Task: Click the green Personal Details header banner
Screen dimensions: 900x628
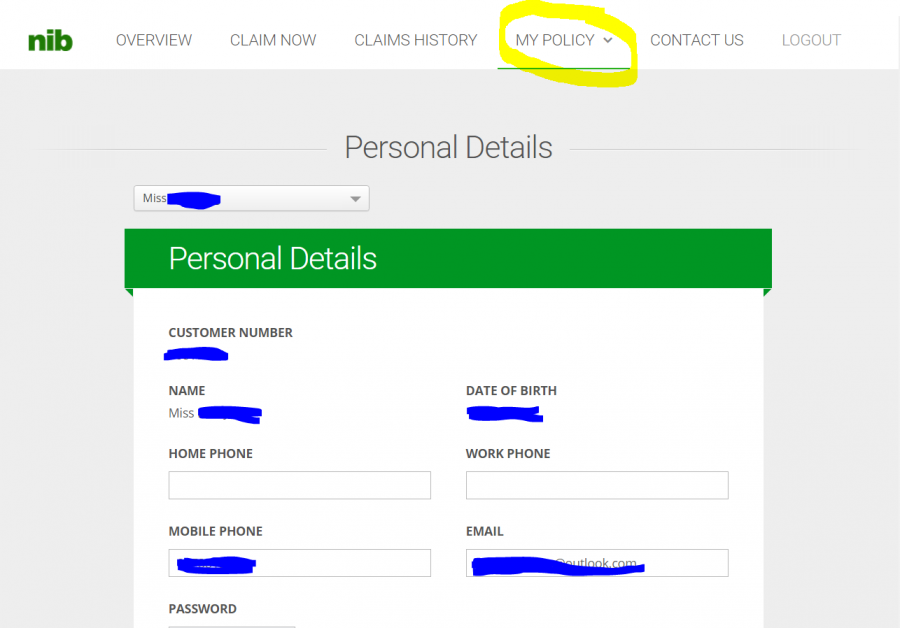Action: pos(448,258)
